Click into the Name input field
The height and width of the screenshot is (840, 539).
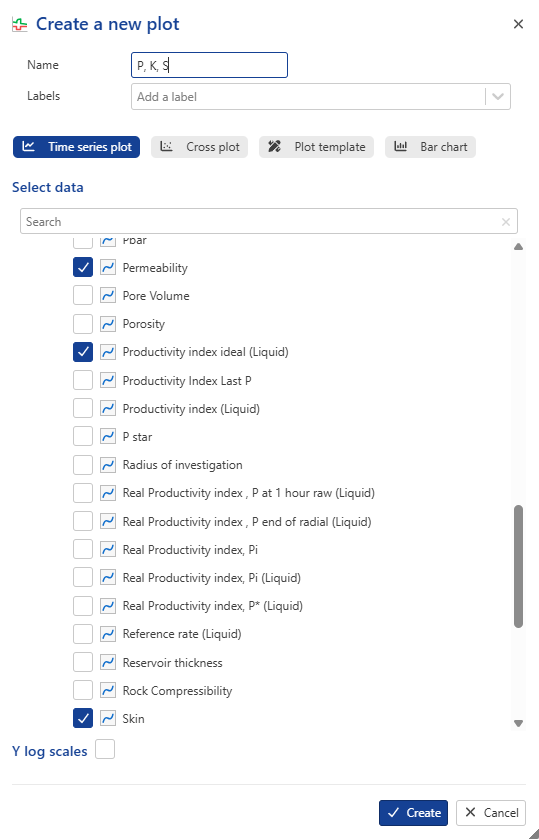click(x=209, y=65)
